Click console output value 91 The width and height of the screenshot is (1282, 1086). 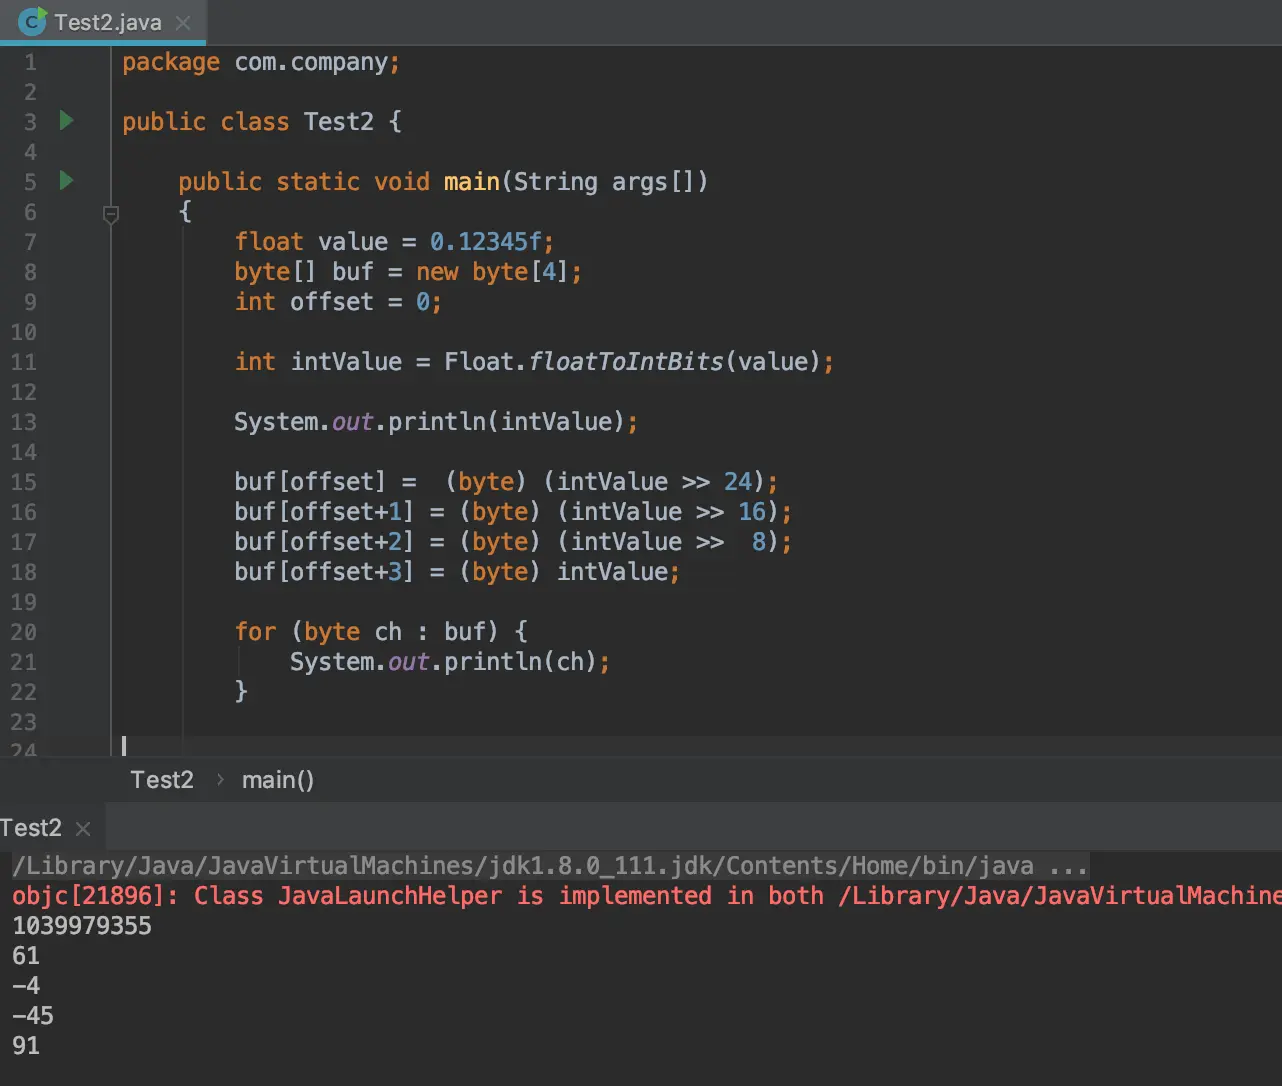[x=26, y=1046]
